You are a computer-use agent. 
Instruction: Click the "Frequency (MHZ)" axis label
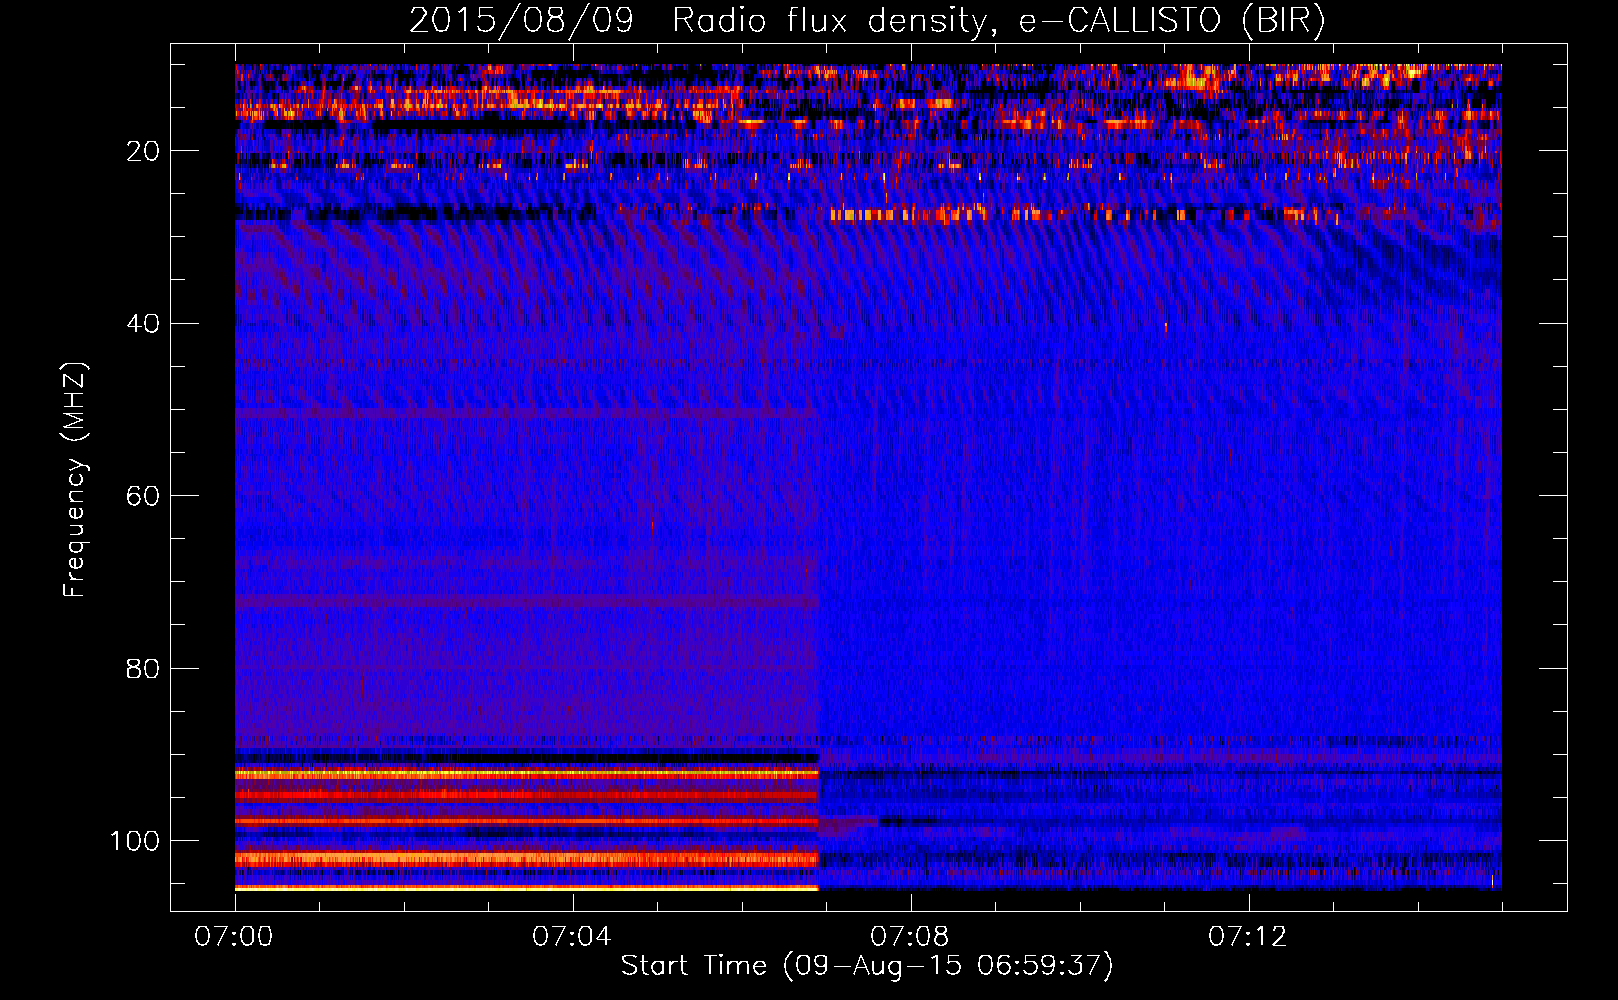[x=75, y=479]
